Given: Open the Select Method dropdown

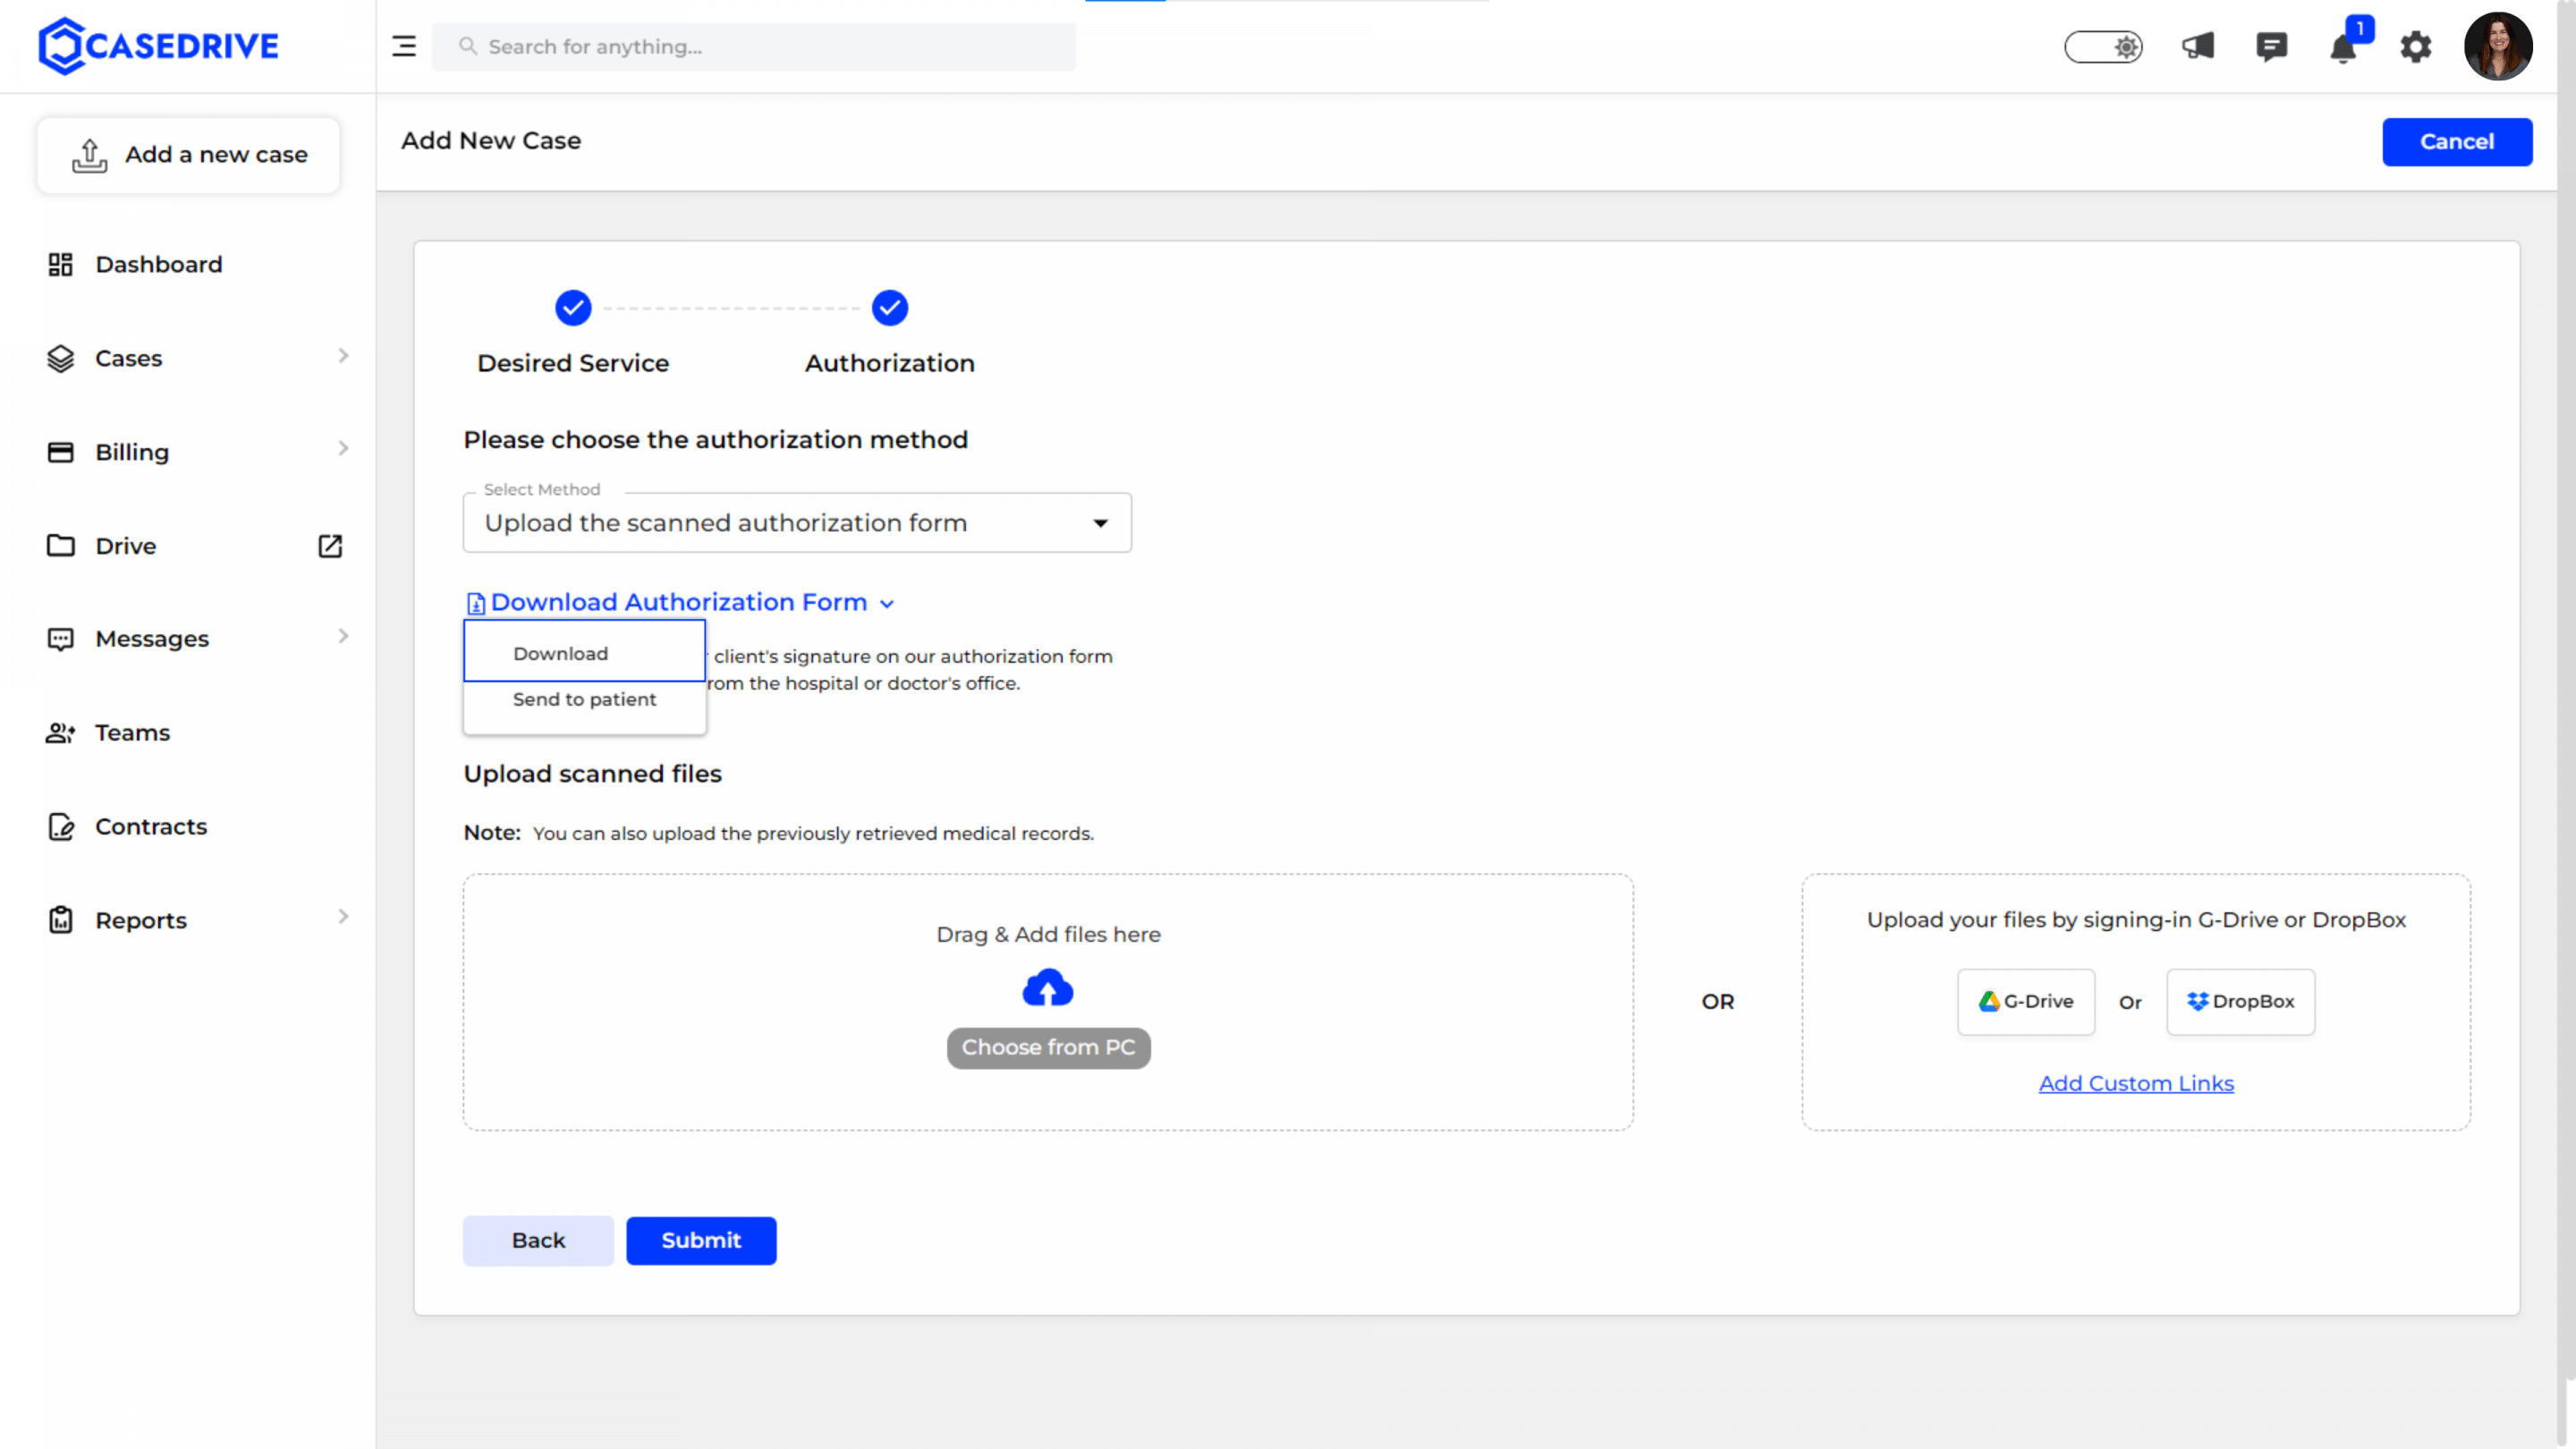Looking at the screenshot, I should pos(797,523).
